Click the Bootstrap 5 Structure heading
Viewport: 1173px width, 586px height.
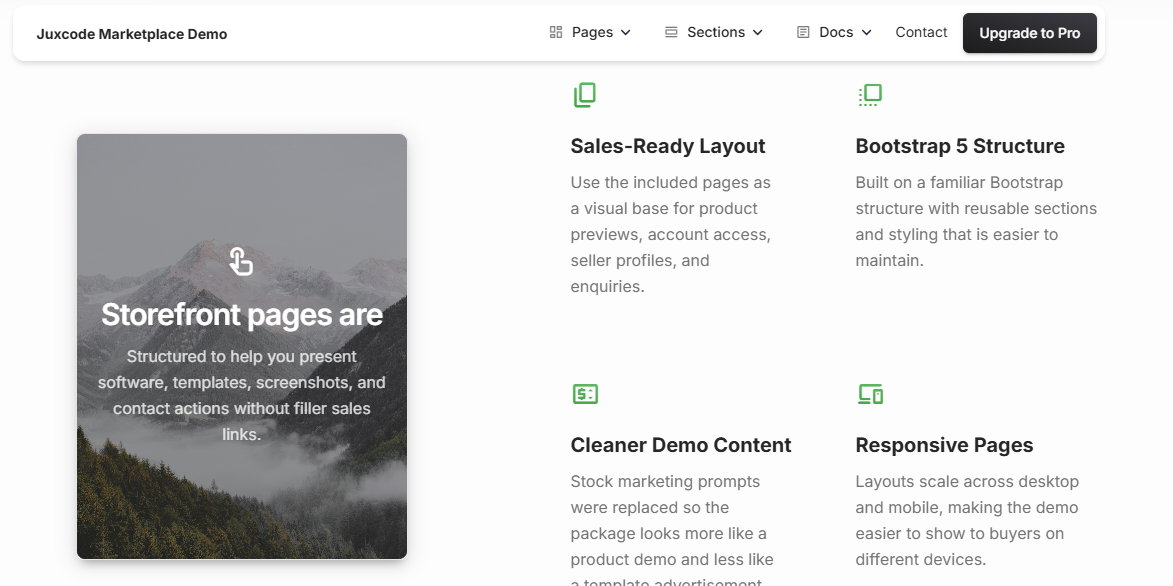coord(959,146)
